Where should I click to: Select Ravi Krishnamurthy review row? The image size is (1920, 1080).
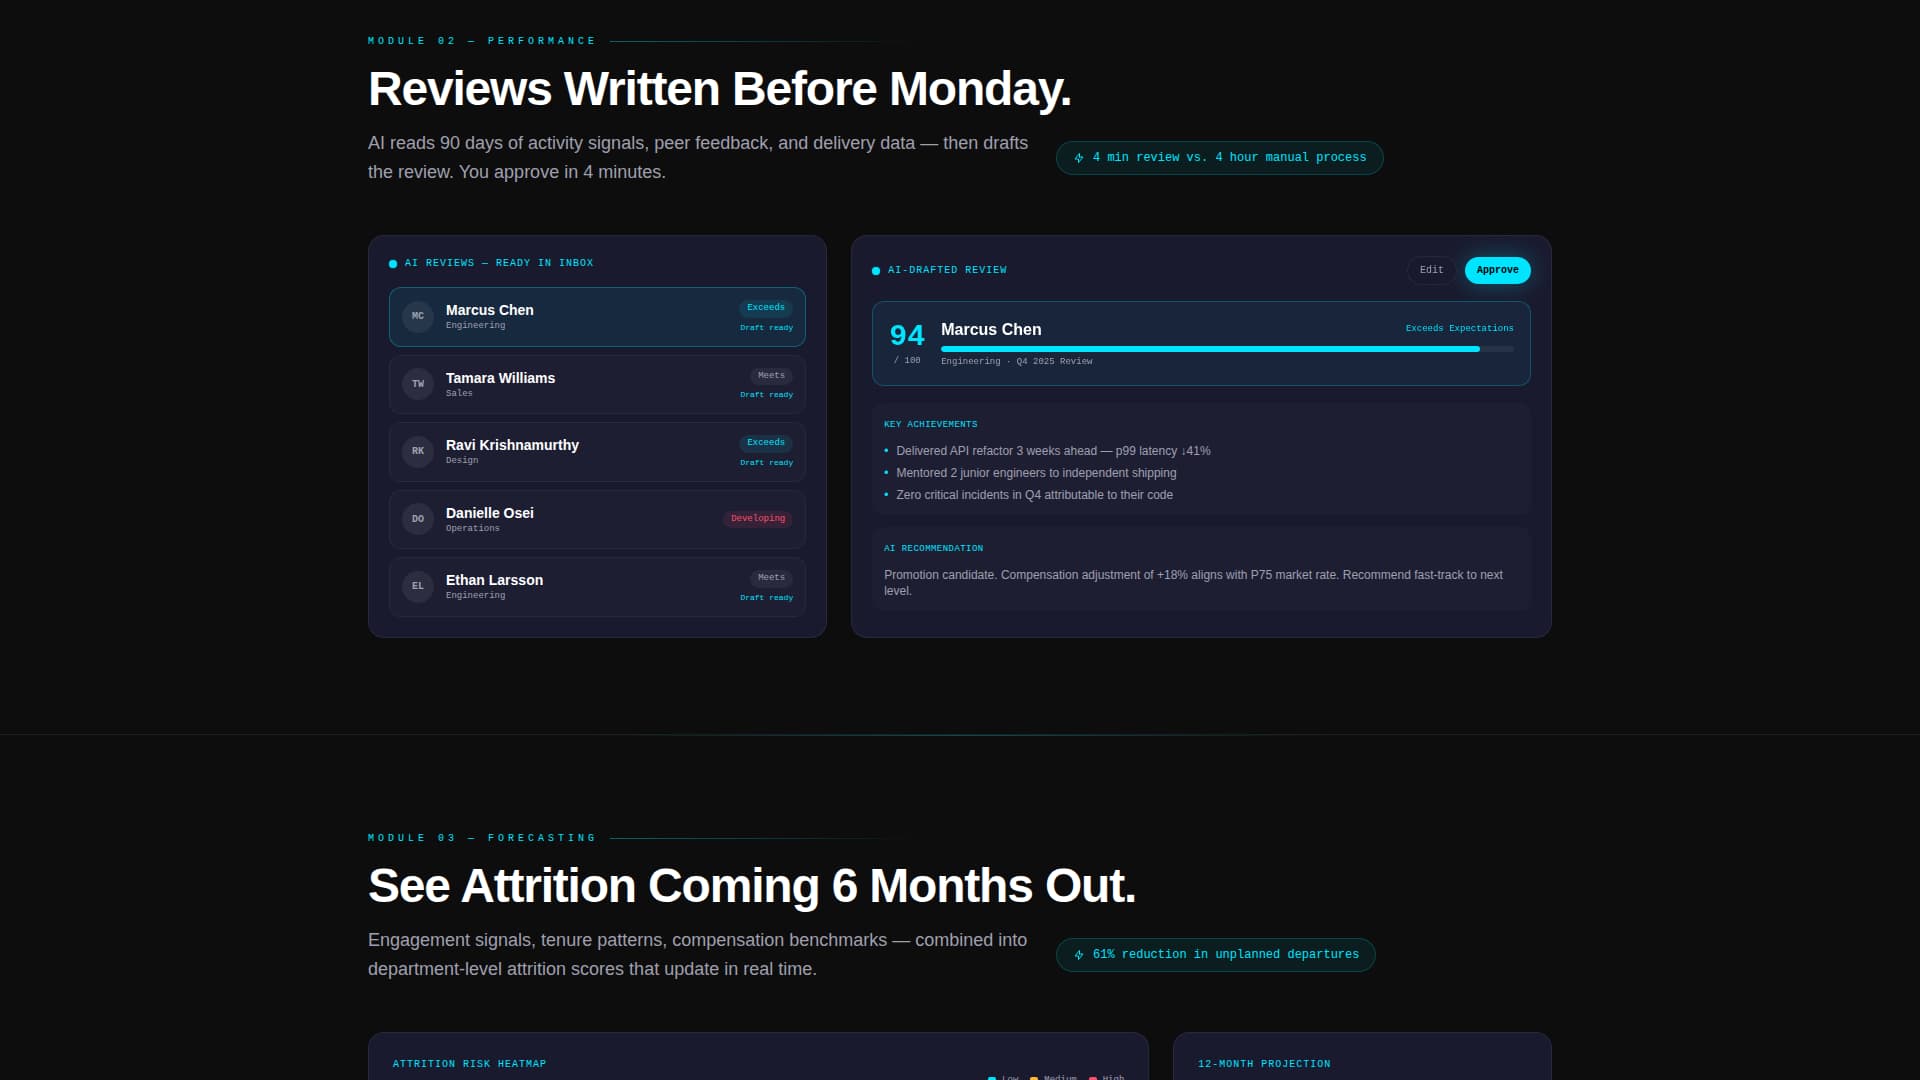597,452
